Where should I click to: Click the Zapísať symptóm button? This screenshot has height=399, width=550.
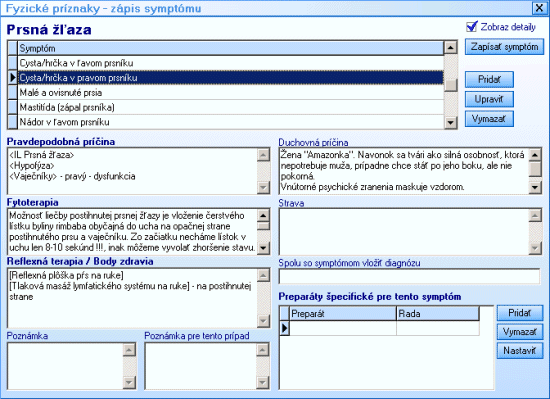coord(504,47)
